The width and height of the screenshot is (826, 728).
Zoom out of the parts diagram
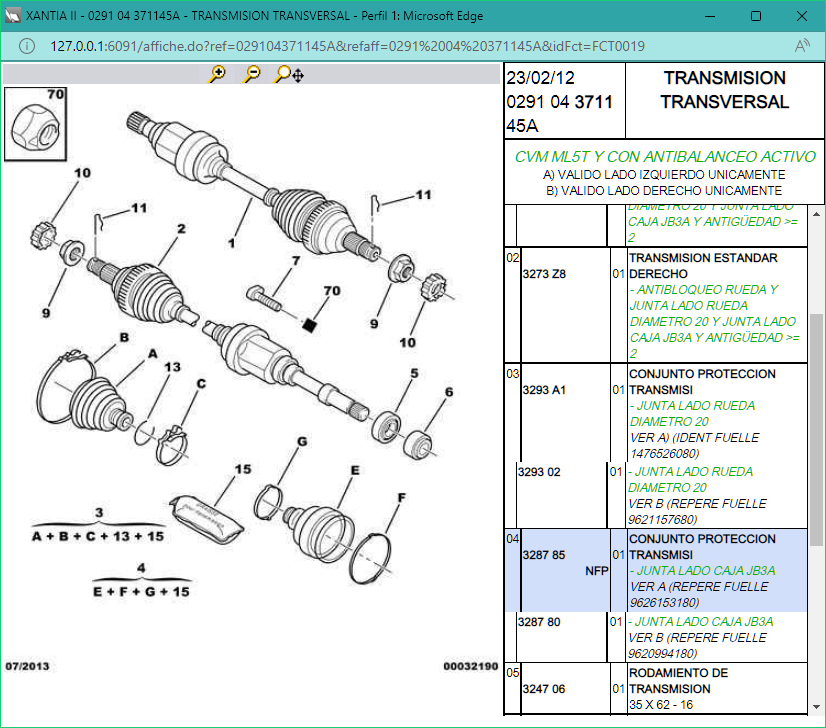click(x=252, y=74)
